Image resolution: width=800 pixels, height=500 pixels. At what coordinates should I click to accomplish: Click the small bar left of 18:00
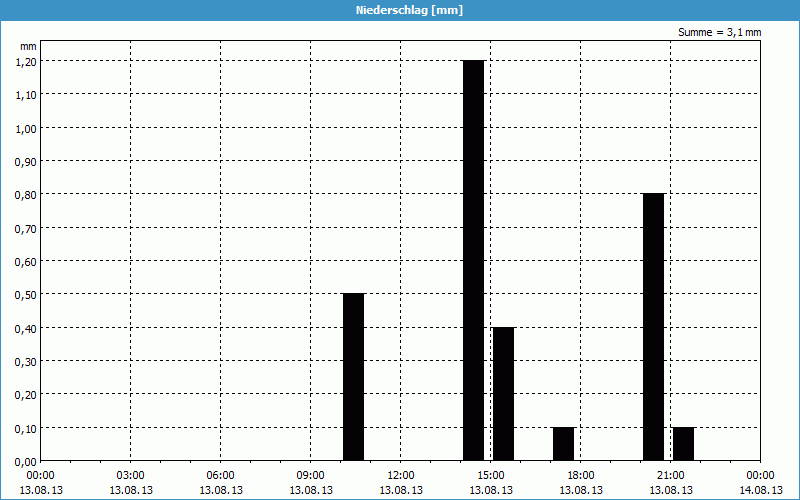pyautogui.click(x=563, y=443)
